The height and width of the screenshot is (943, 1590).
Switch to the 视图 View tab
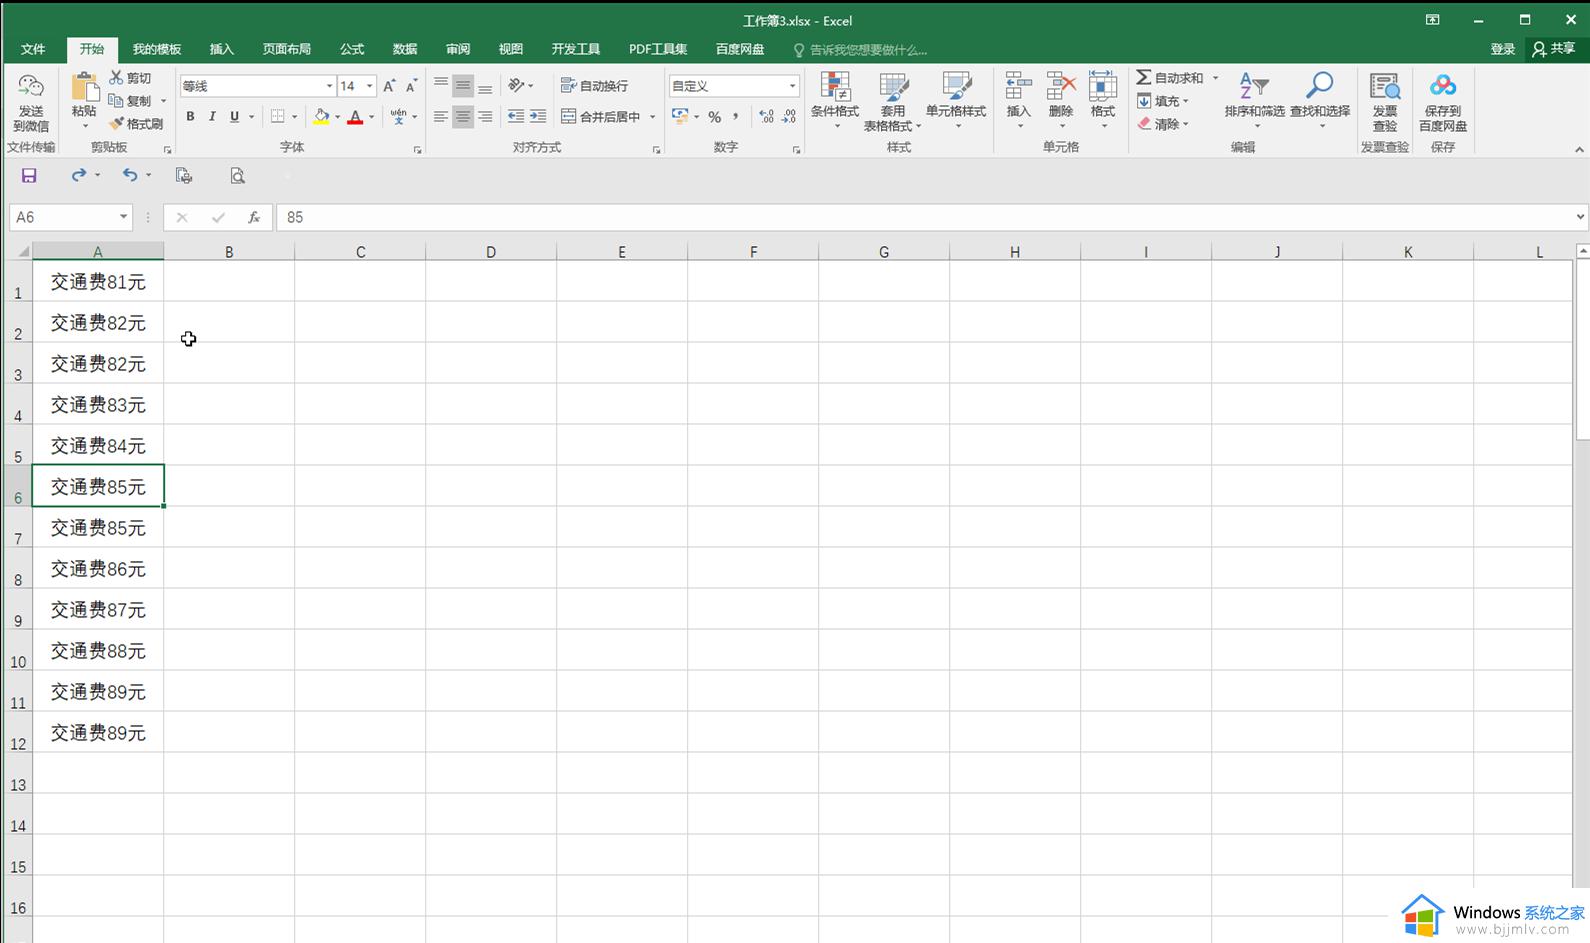[x=511, y=49]
